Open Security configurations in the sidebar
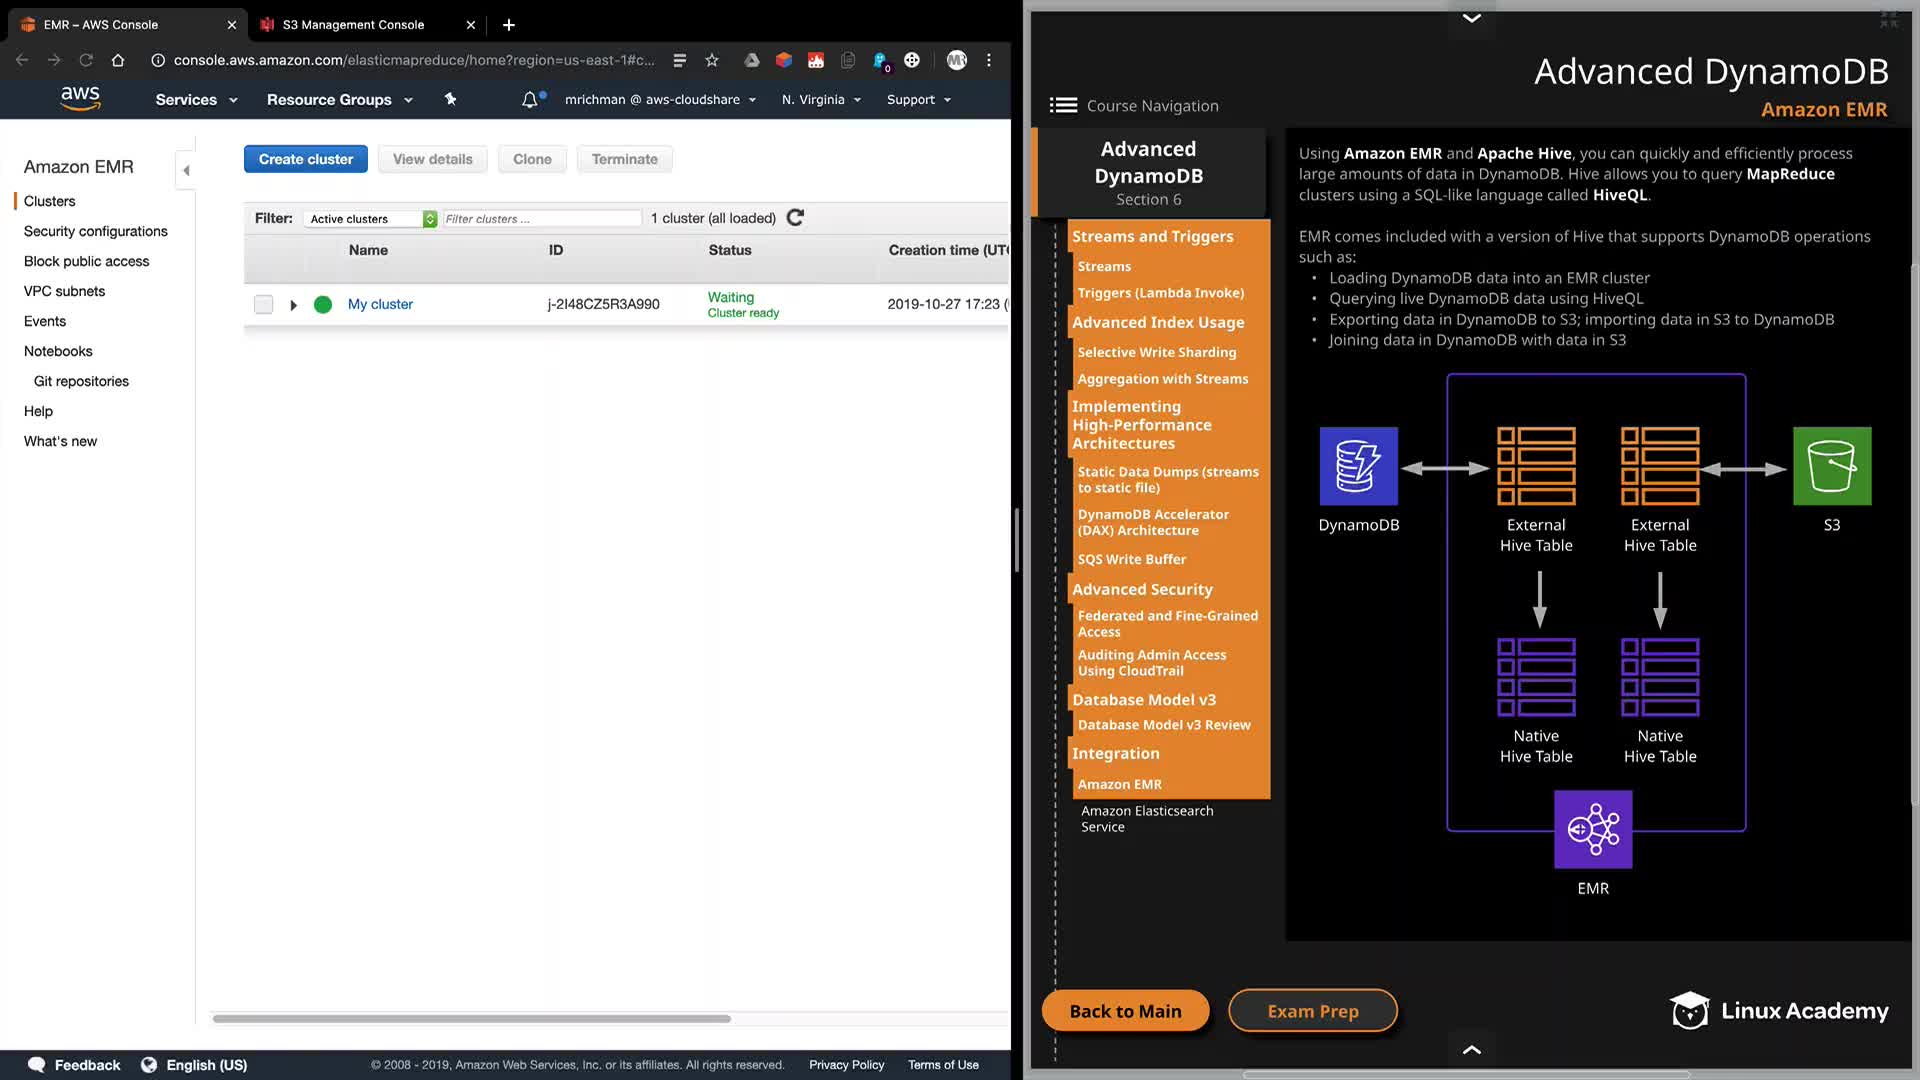 96,231
